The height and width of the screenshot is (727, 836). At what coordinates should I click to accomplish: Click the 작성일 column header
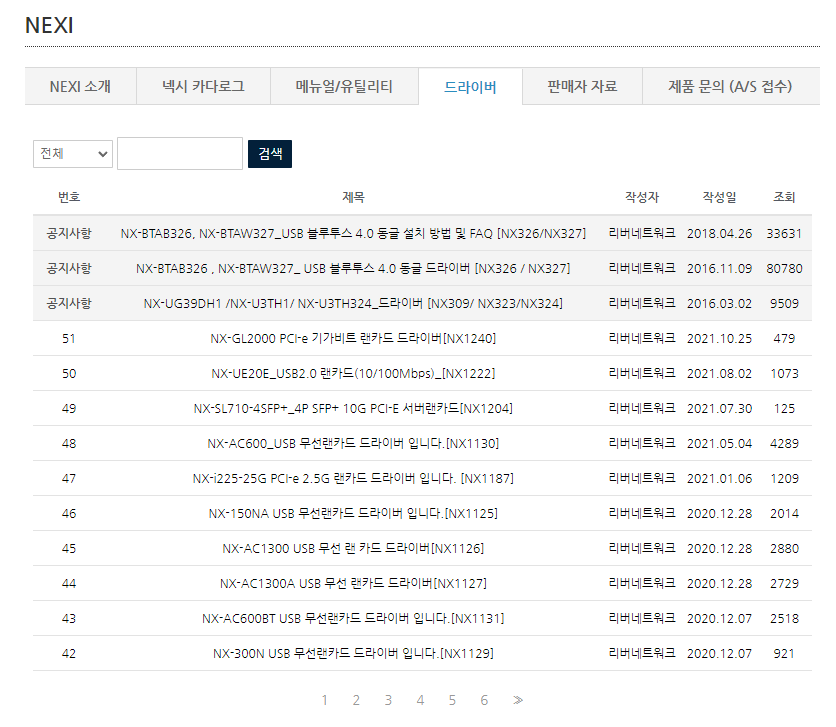[719, 197]
